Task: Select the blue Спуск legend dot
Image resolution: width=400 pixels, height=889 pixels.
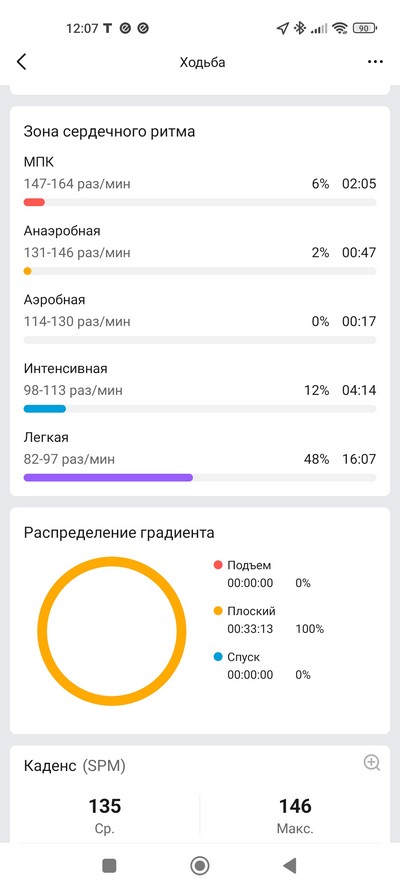Action: 218,657
